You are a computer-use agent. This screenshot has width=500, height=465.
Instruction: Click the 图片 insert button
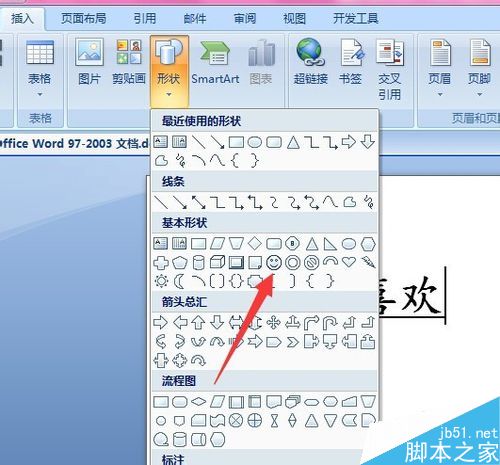point(89,62)
